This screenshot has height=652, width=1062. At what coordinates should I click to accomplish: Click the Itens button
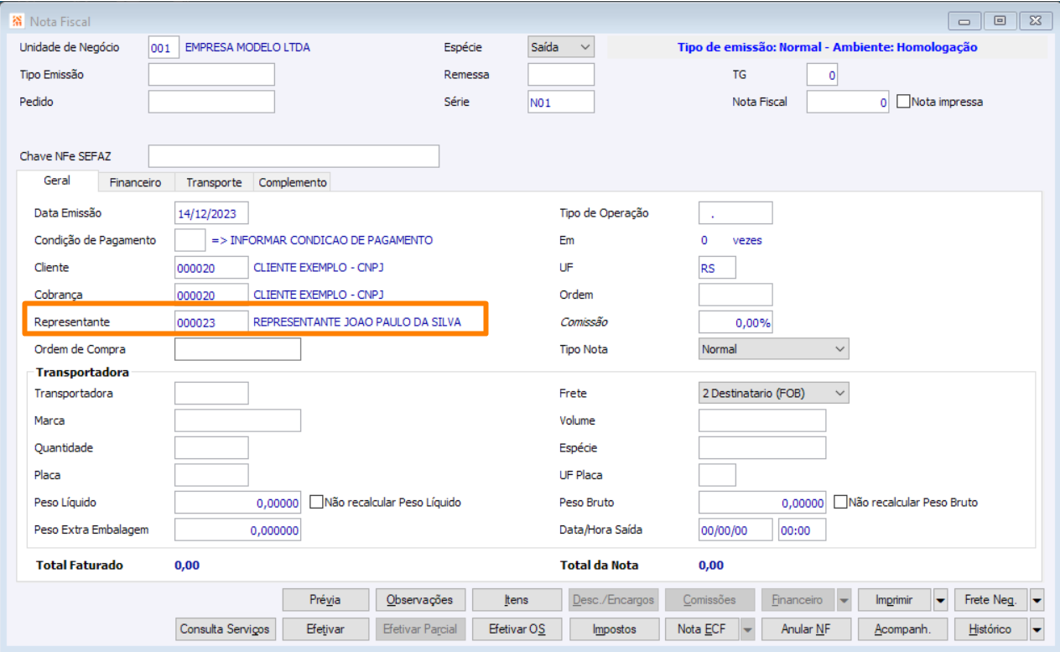click(516, 600)
